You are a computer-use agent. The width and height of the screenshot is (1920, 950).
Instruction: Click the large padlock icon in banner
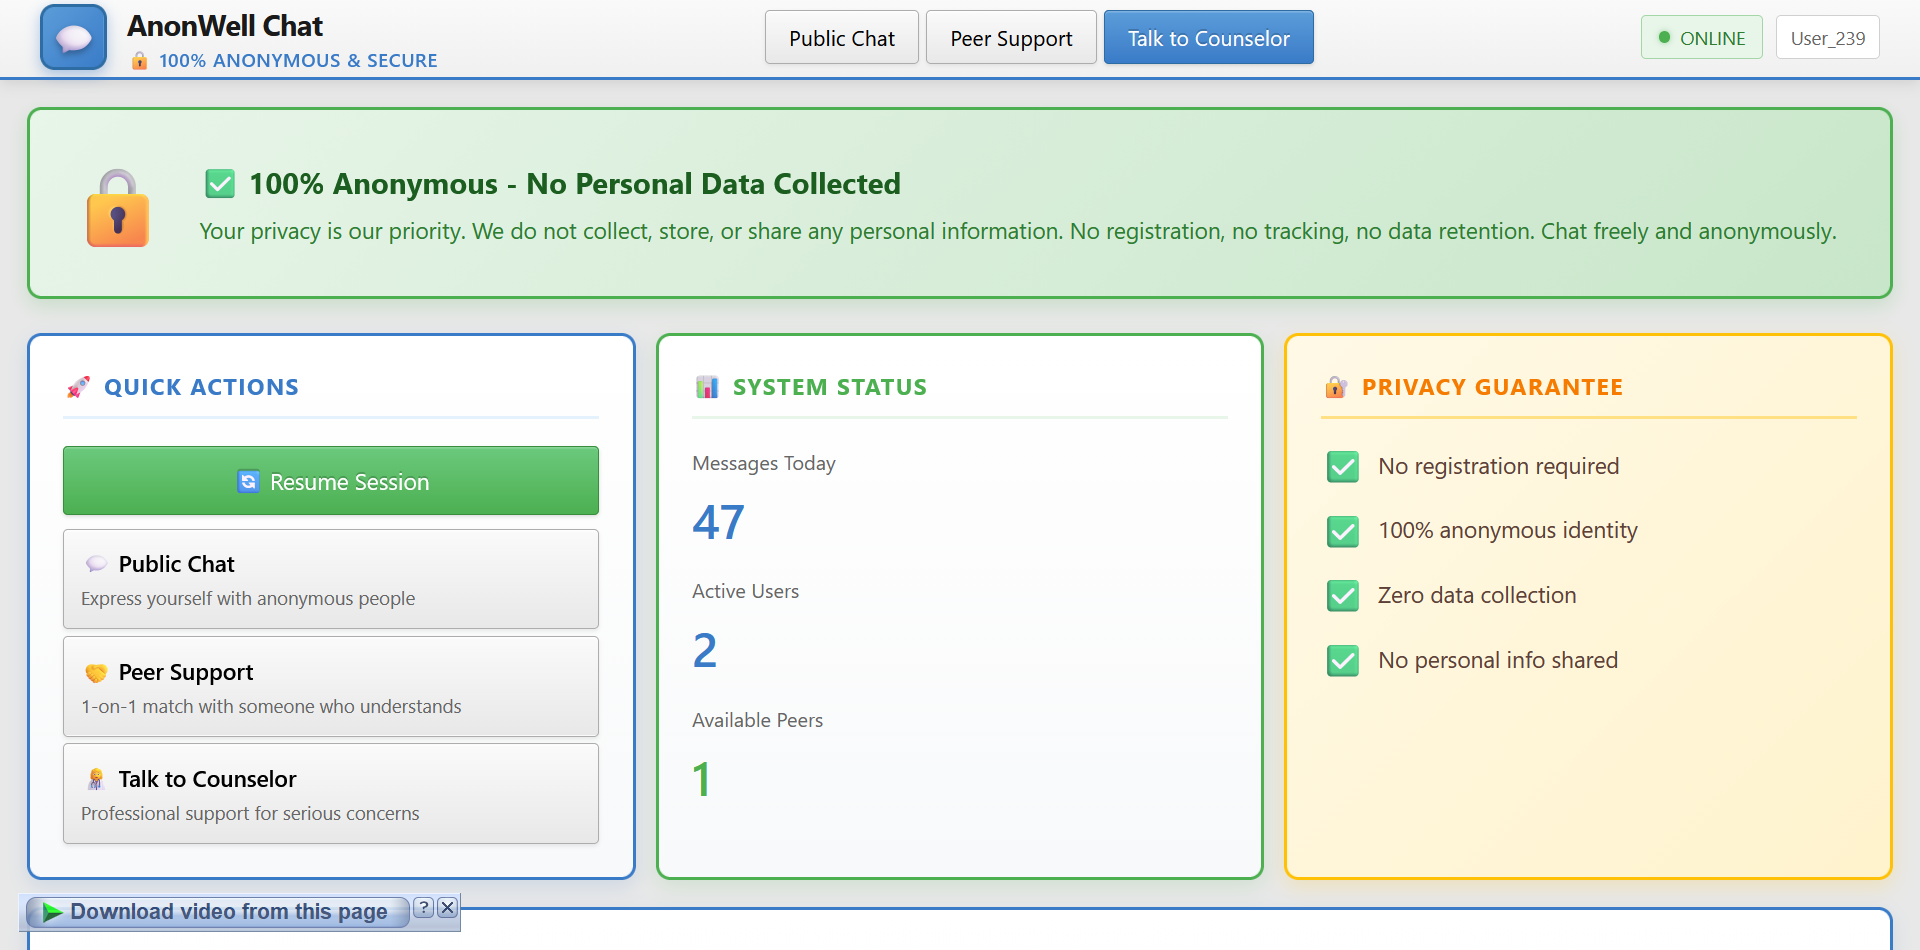click(x=118, y=209)
